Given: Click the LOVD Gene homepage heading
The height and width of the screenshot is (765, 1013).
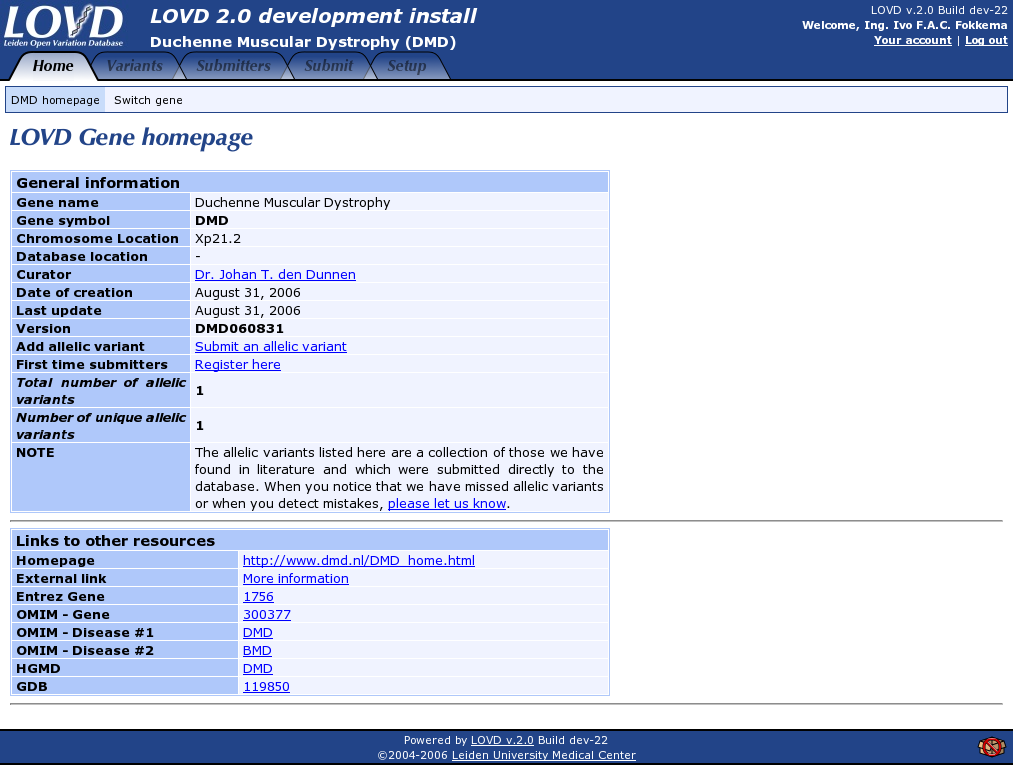Looking at the screenshot, I should 131,138.
